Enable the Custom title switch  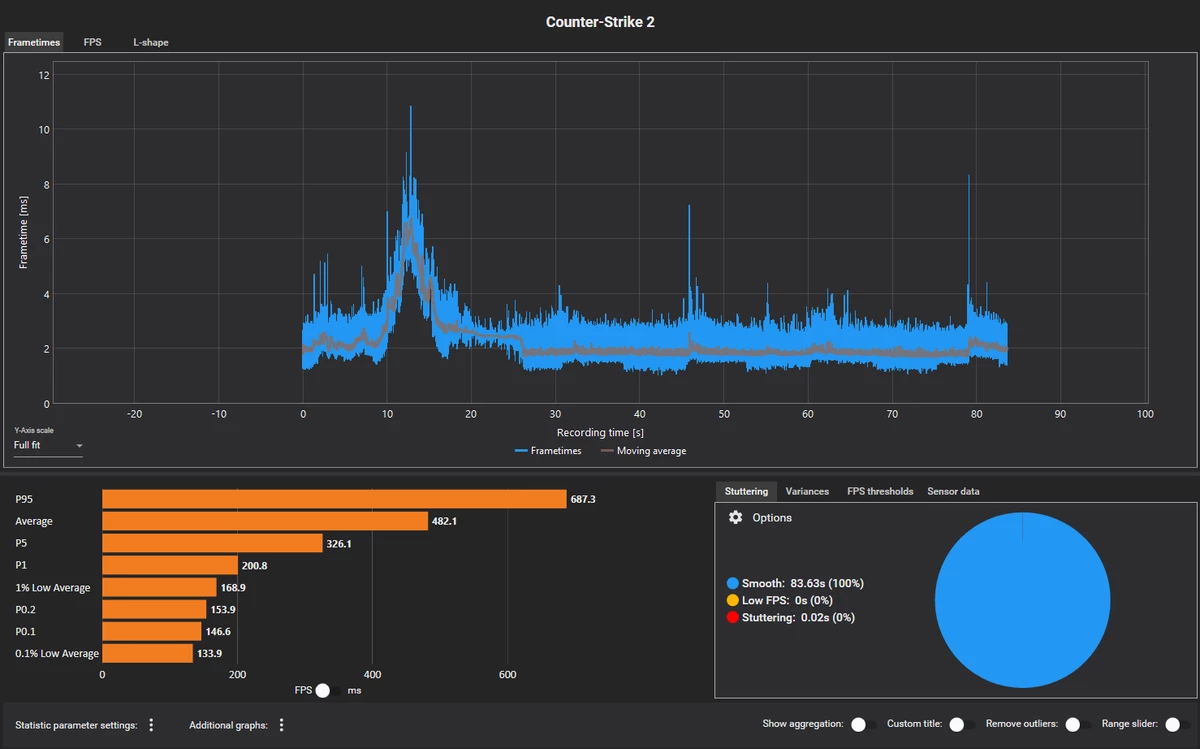pos(962,724)
